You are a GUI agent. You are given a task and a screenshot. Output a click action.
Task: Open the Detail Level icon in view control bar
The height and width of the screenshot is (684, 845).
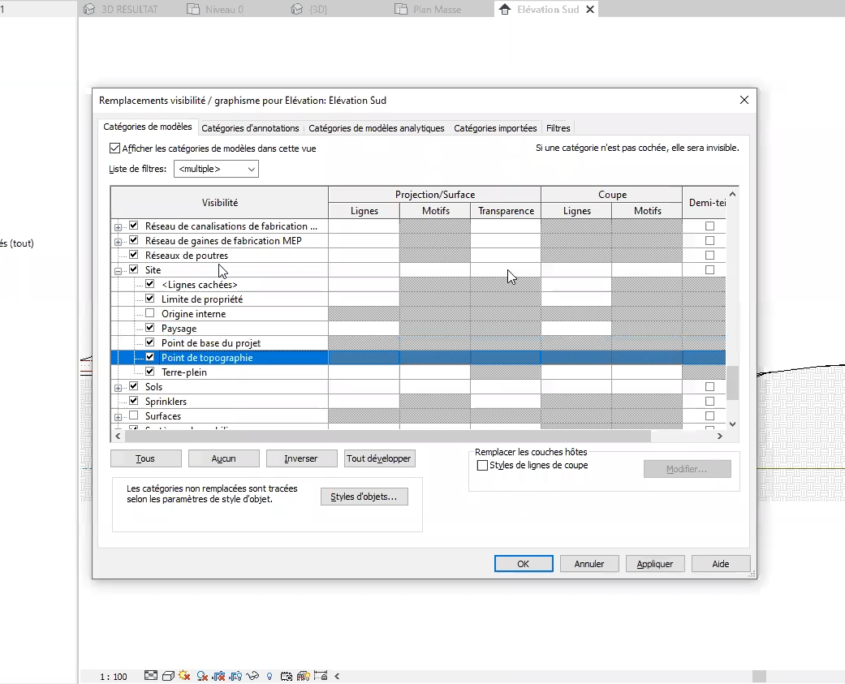151,676
